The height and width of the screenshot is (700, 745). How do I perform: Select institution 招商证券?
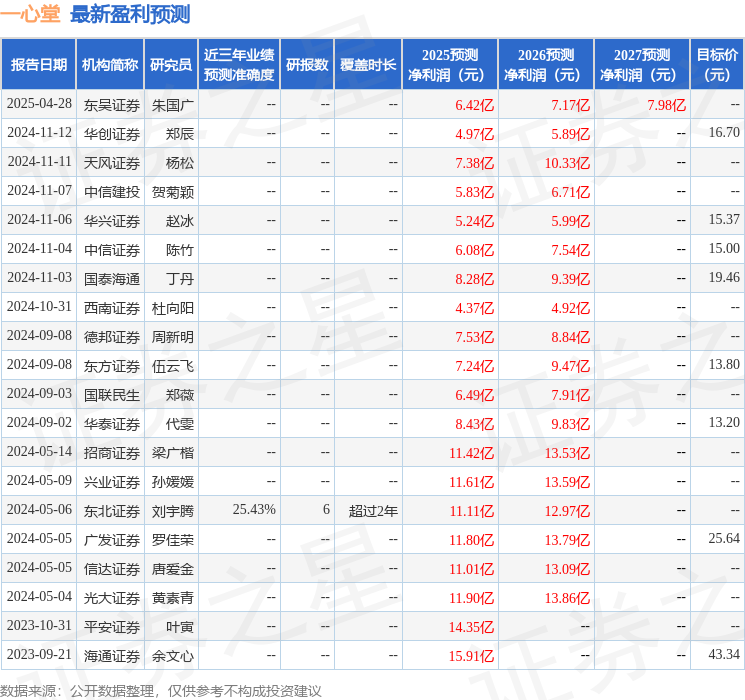point(112,453)
